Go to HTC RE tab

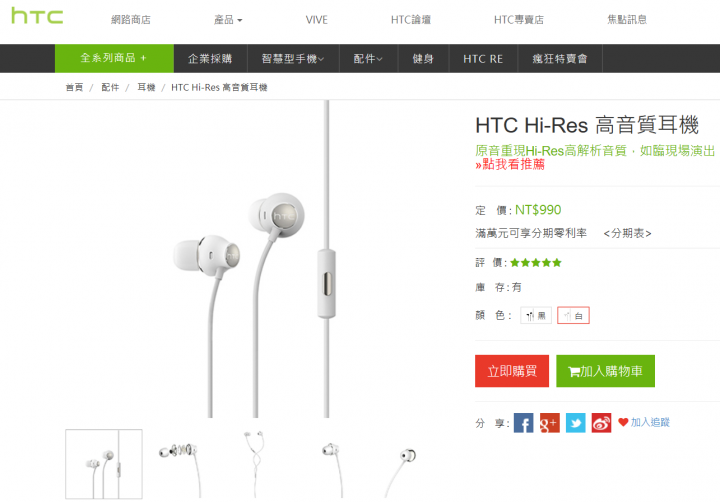point(483,59)
